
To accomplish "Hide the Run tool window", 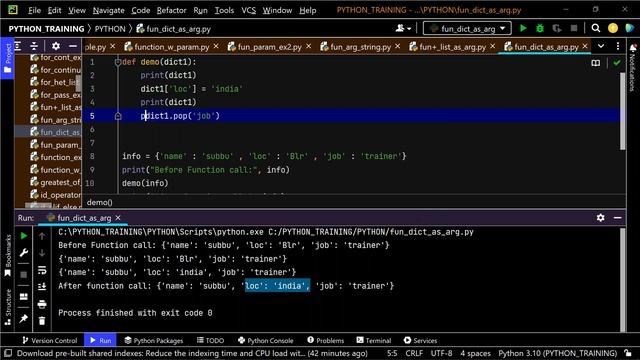I will (x=618, y=218).
